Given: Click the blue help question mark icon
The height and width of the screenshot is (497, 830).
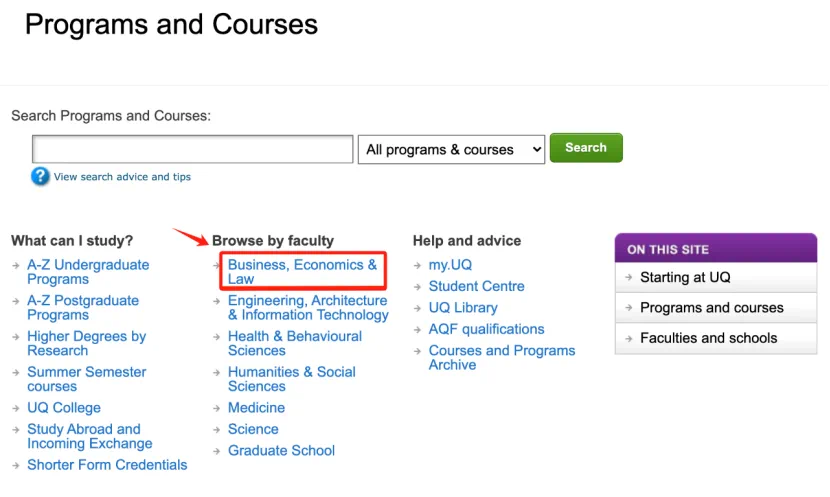Looking at the screenshot, I should tap(40, 177).
